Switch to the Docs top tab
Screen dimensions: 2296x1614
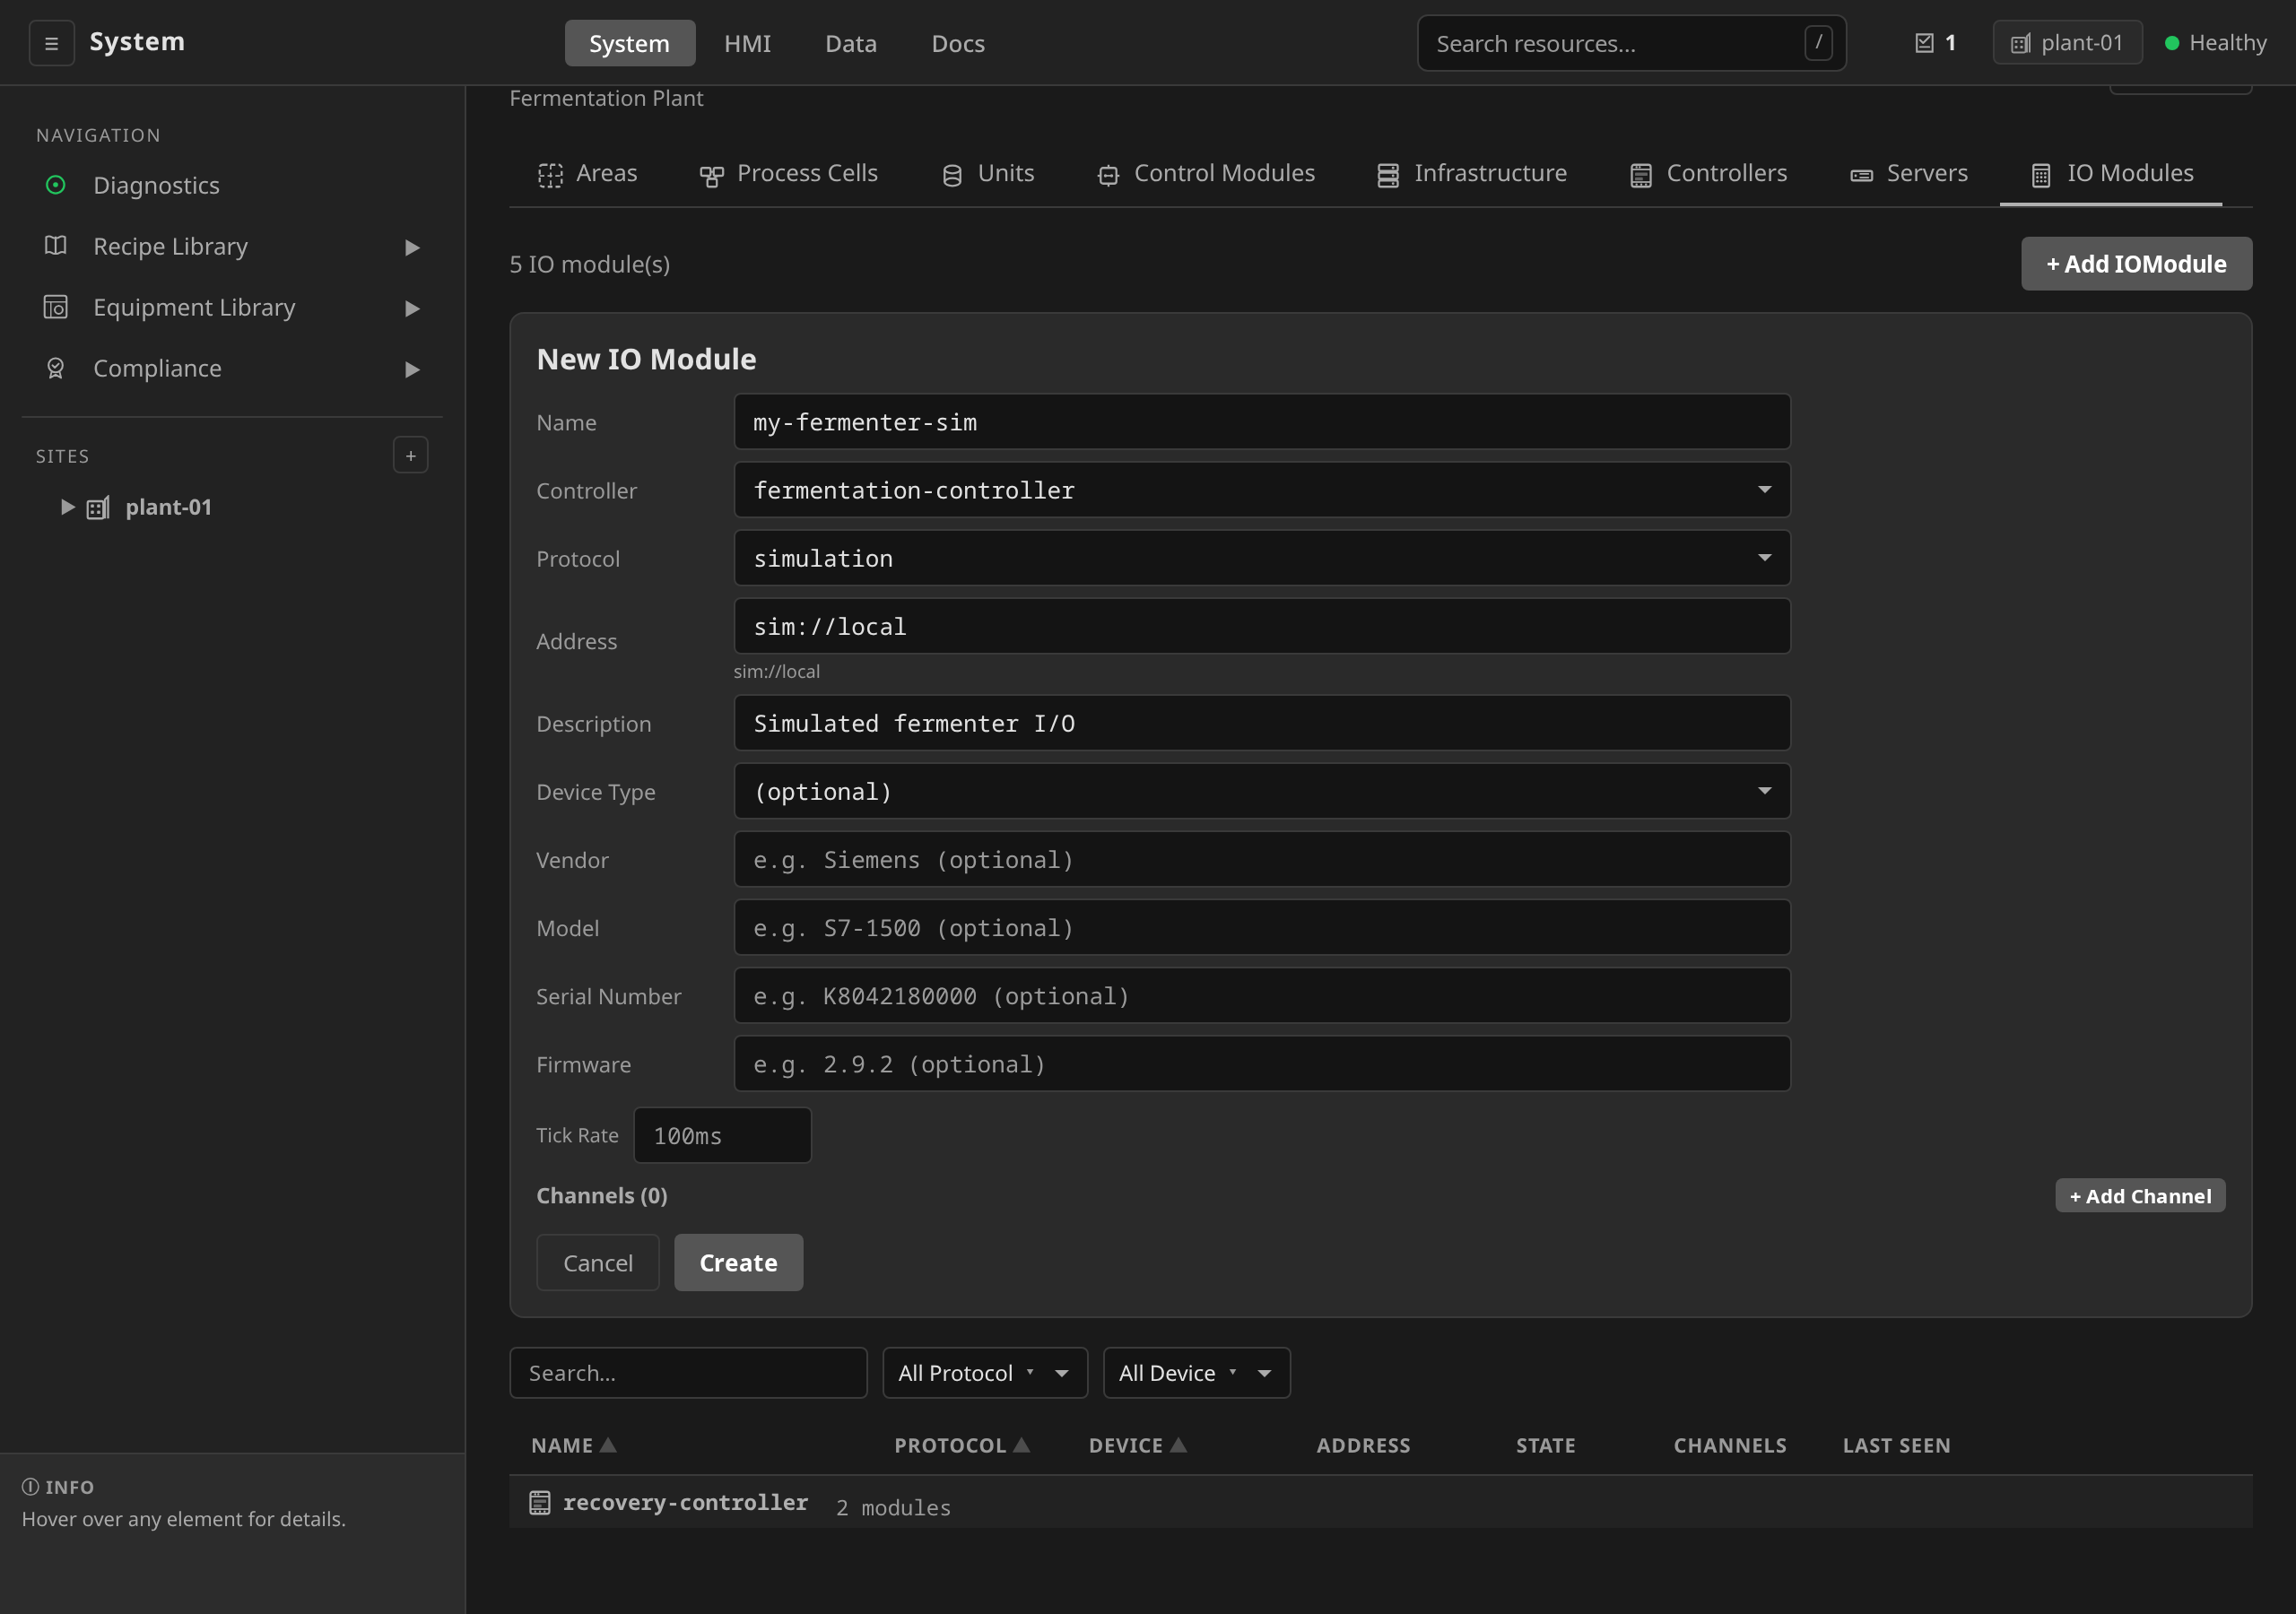pyautogui.click(x=958, y=43)
